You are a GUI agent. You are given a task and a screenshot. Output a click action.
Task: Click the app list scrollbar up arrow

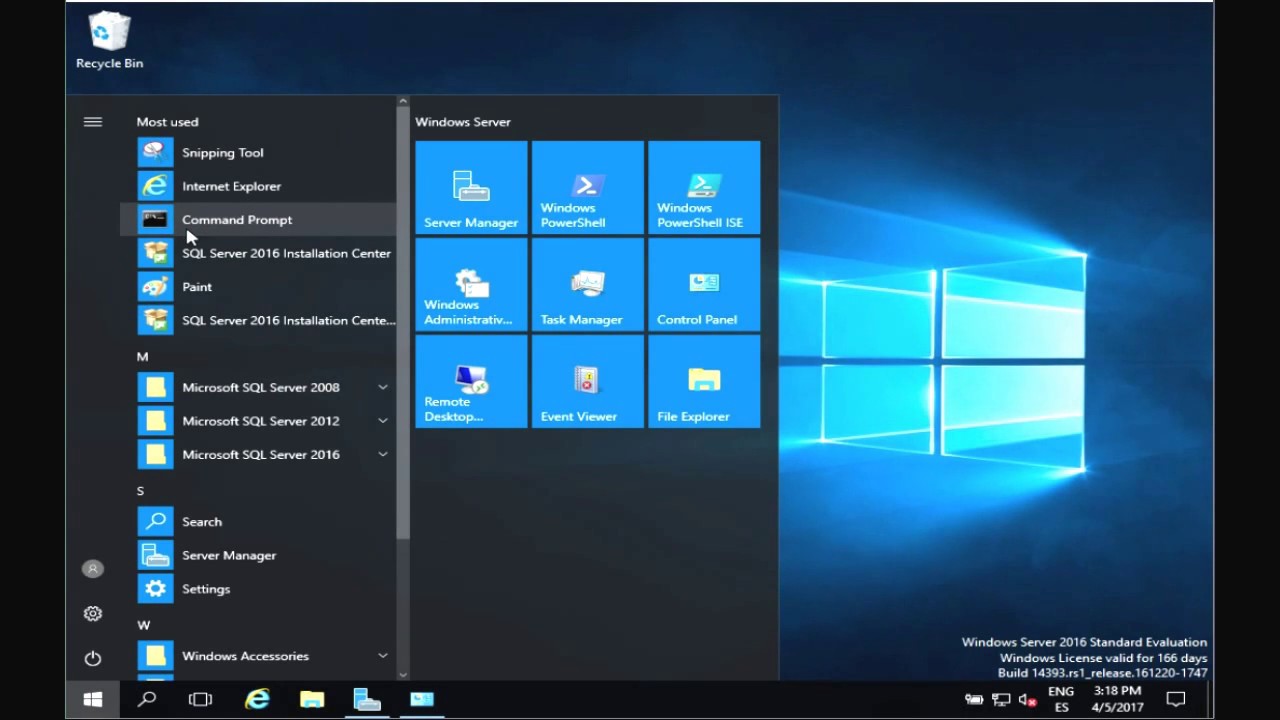point(403,101)
